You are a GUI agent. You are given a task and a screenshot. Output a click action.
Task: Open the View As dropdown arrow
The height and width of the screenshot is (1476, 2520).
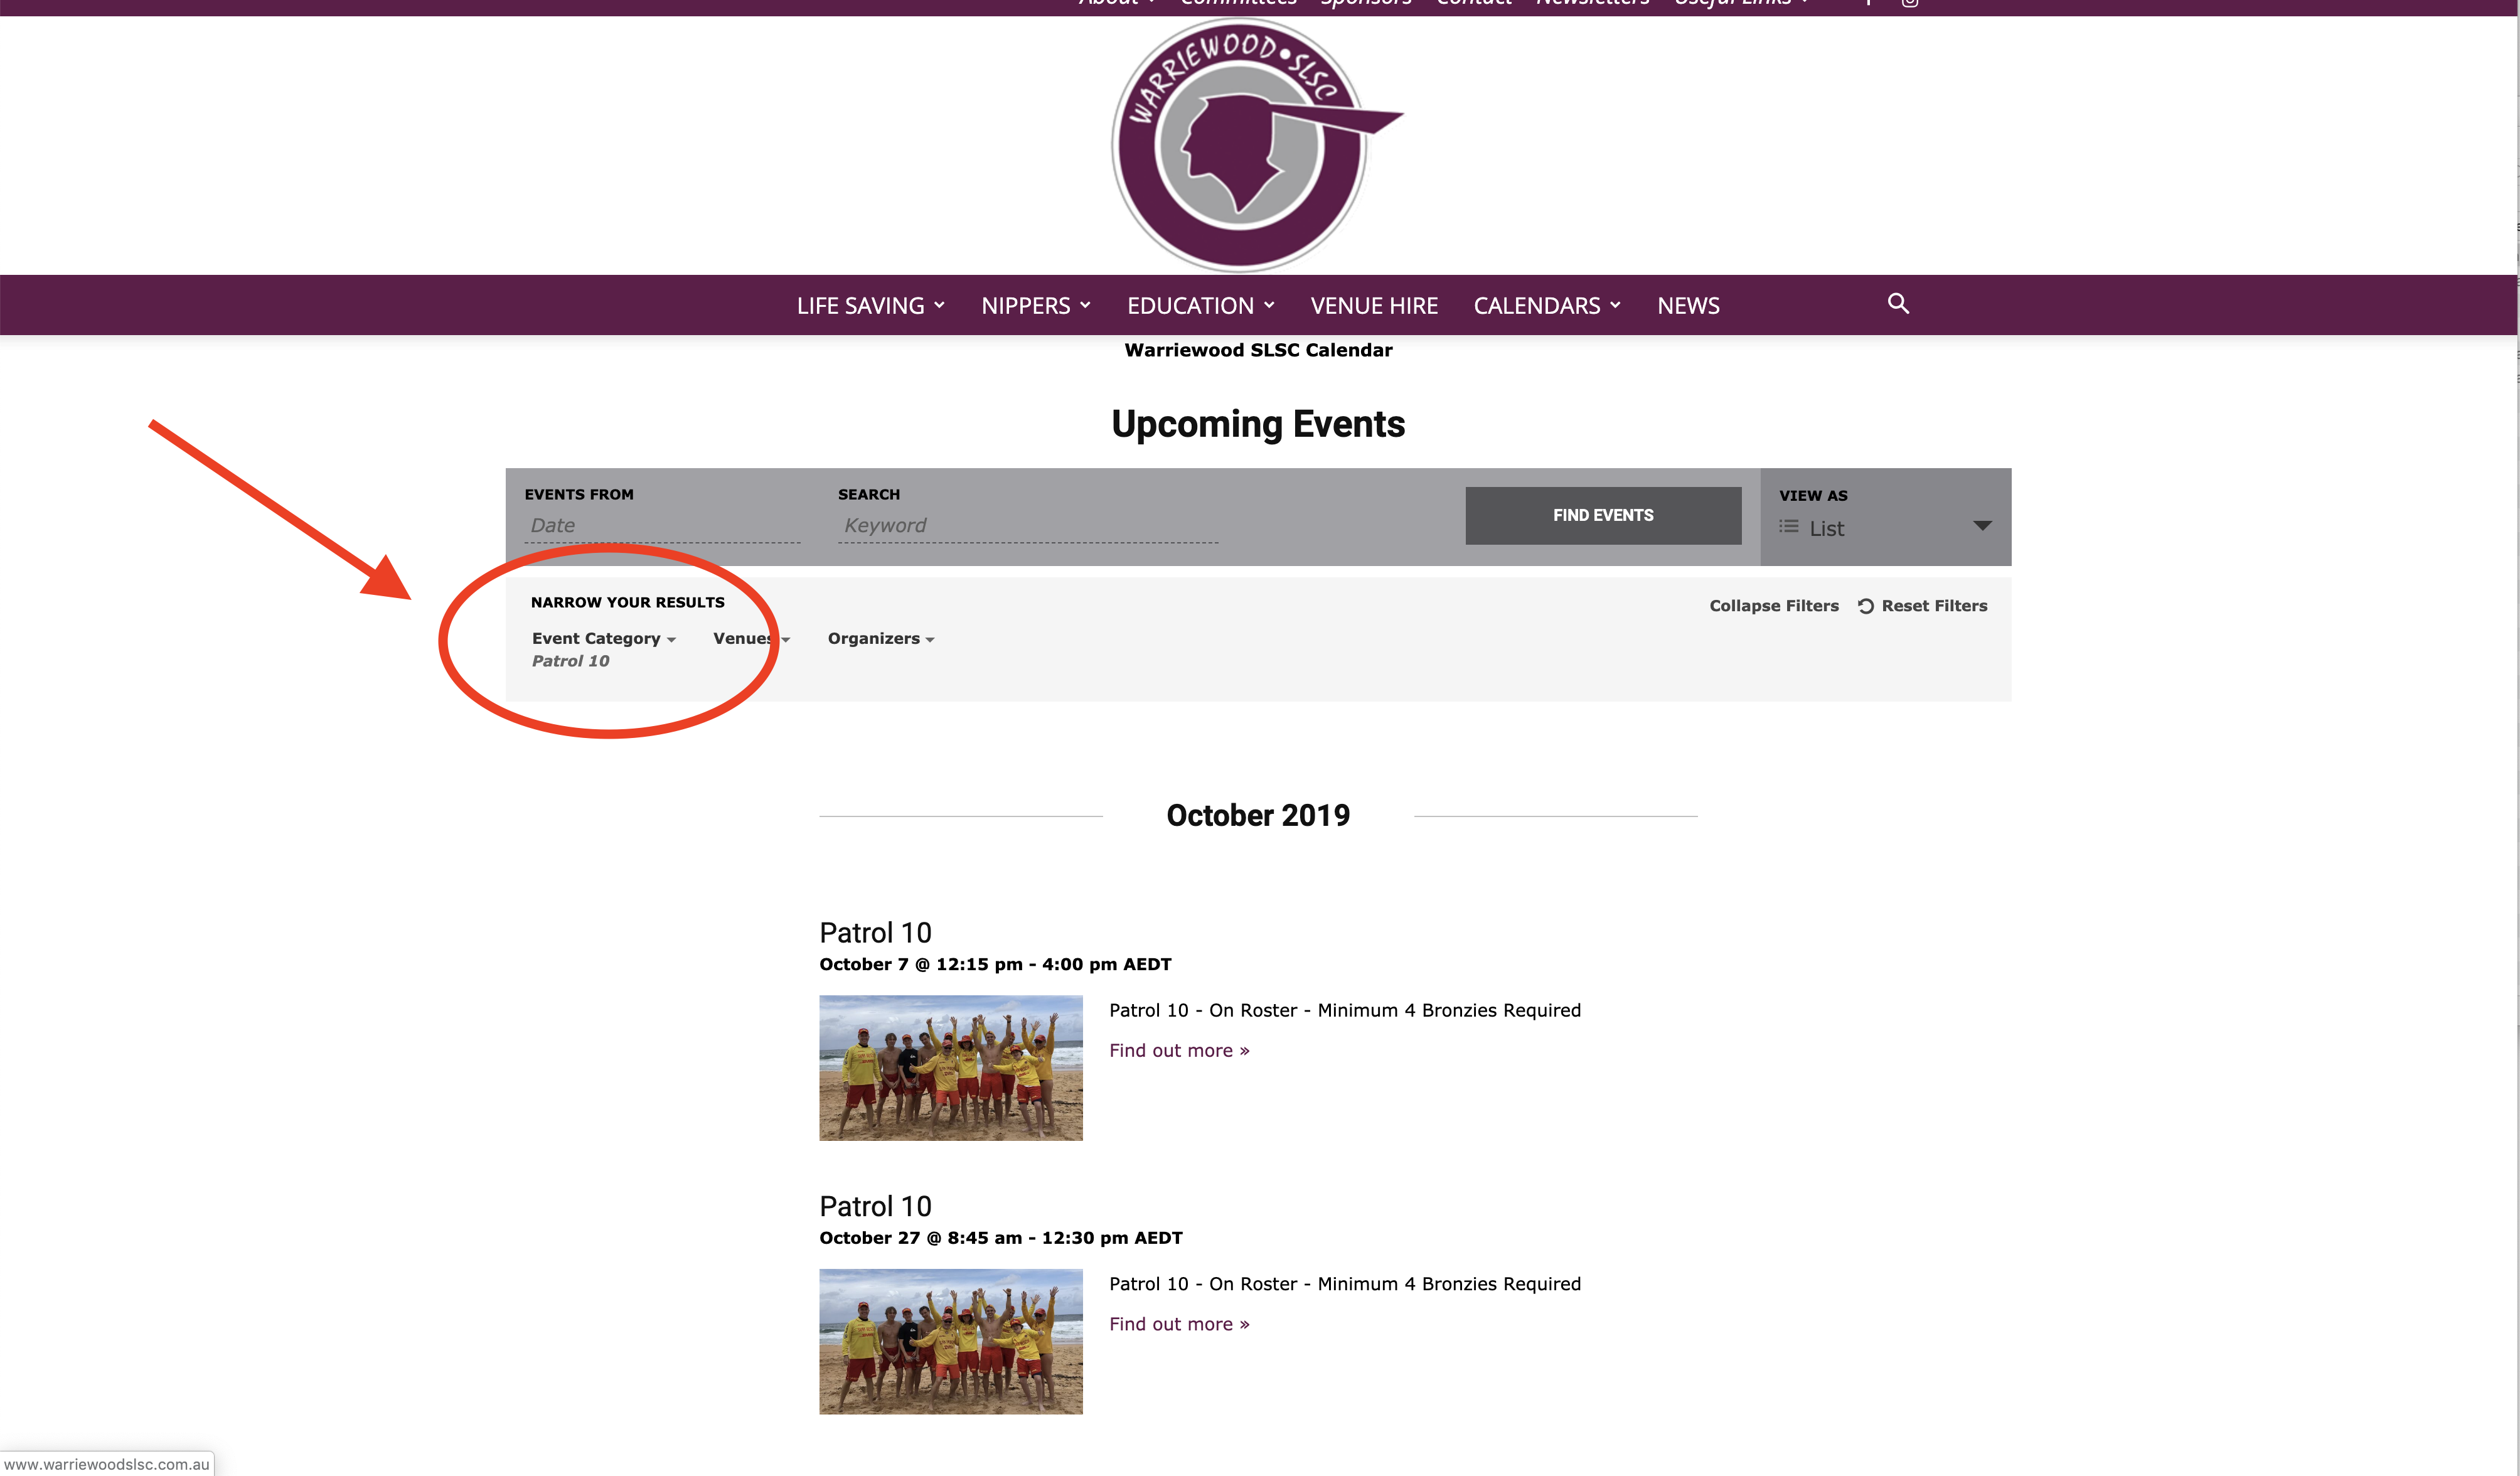1982,526
